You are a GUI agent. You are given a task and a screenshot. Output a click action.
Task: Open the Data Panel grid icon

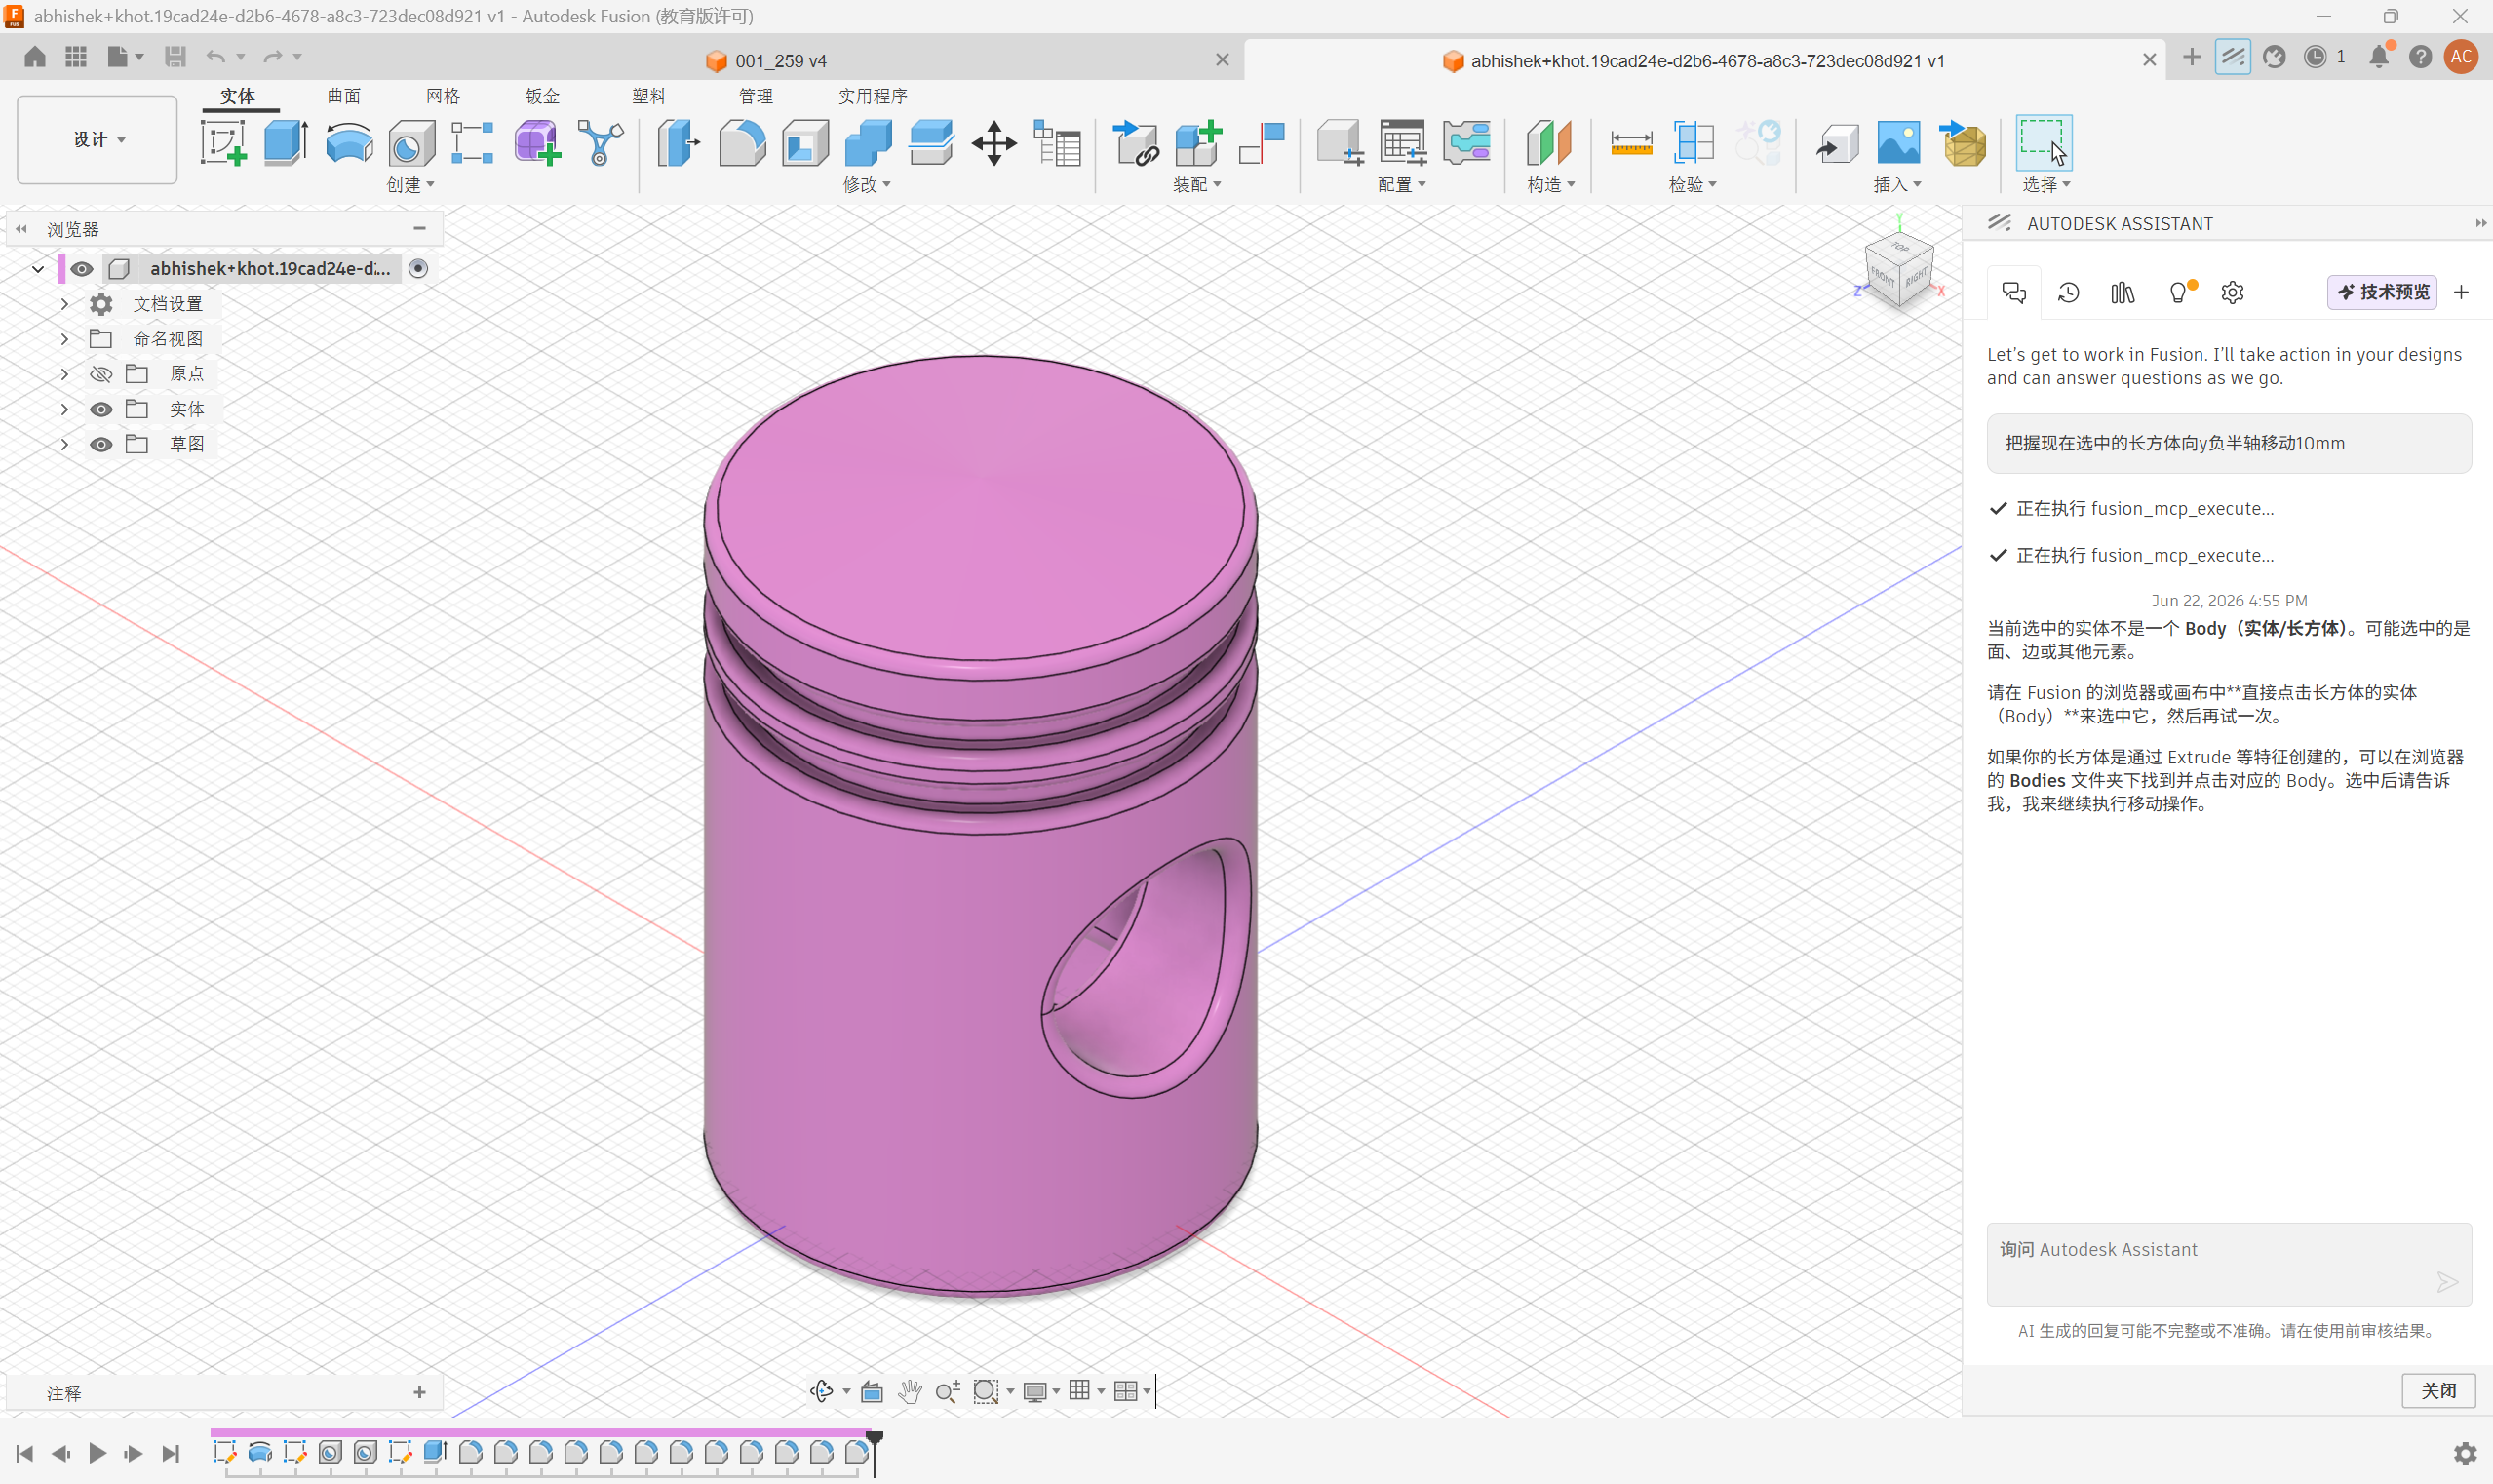point(76,57)
